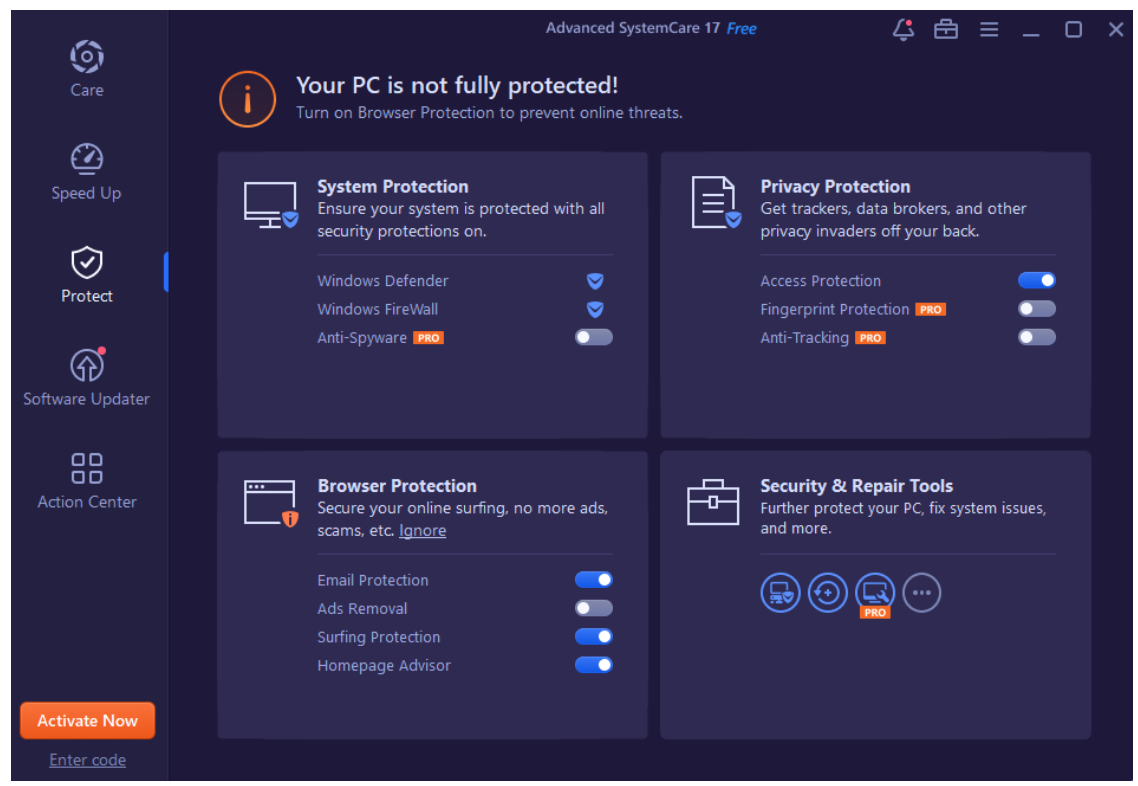Image resolution: width=1138 pixels, height=786 pixels.
Task: Click the Browser Protection heading
Action: click(397, 486)
